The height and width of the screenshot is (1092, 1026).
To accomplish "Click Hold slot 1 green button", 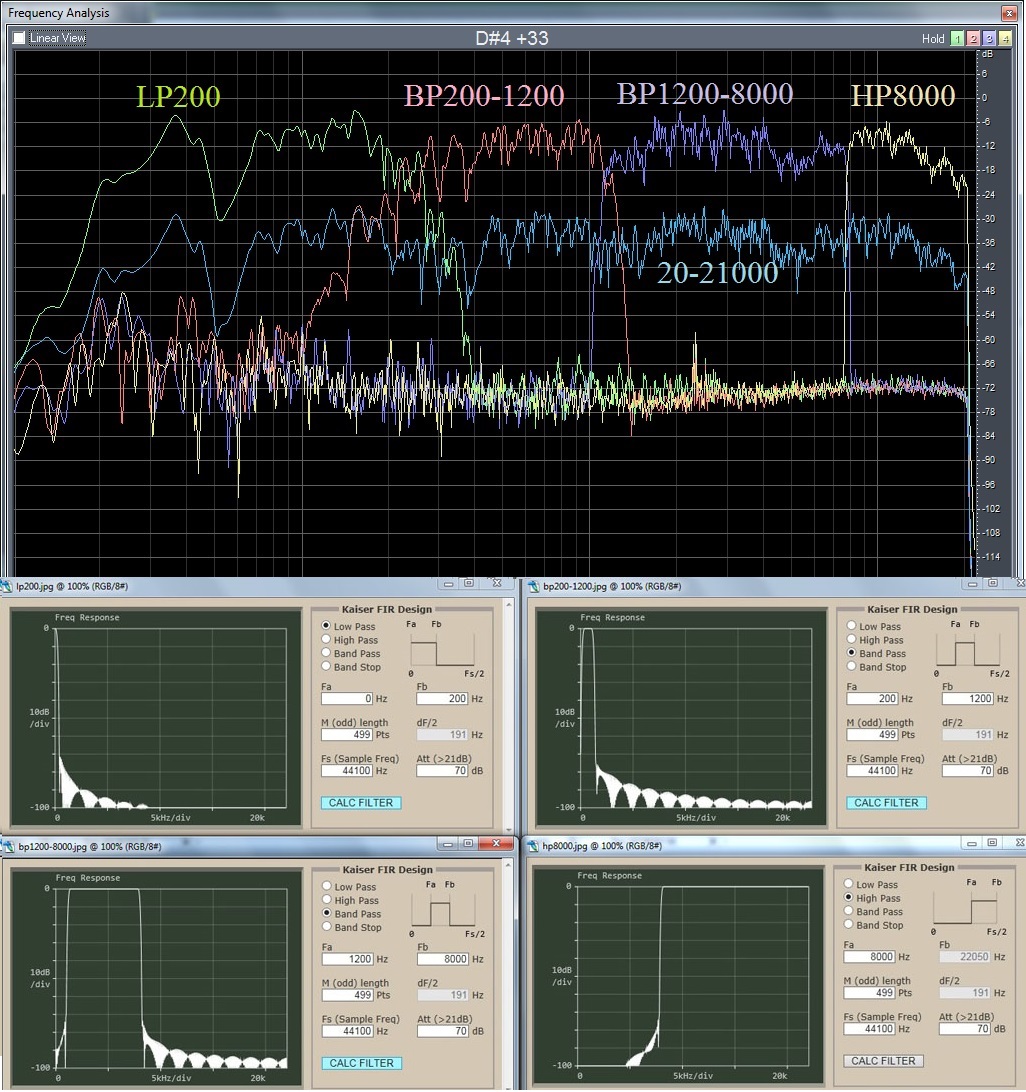I will click(957, 39).
